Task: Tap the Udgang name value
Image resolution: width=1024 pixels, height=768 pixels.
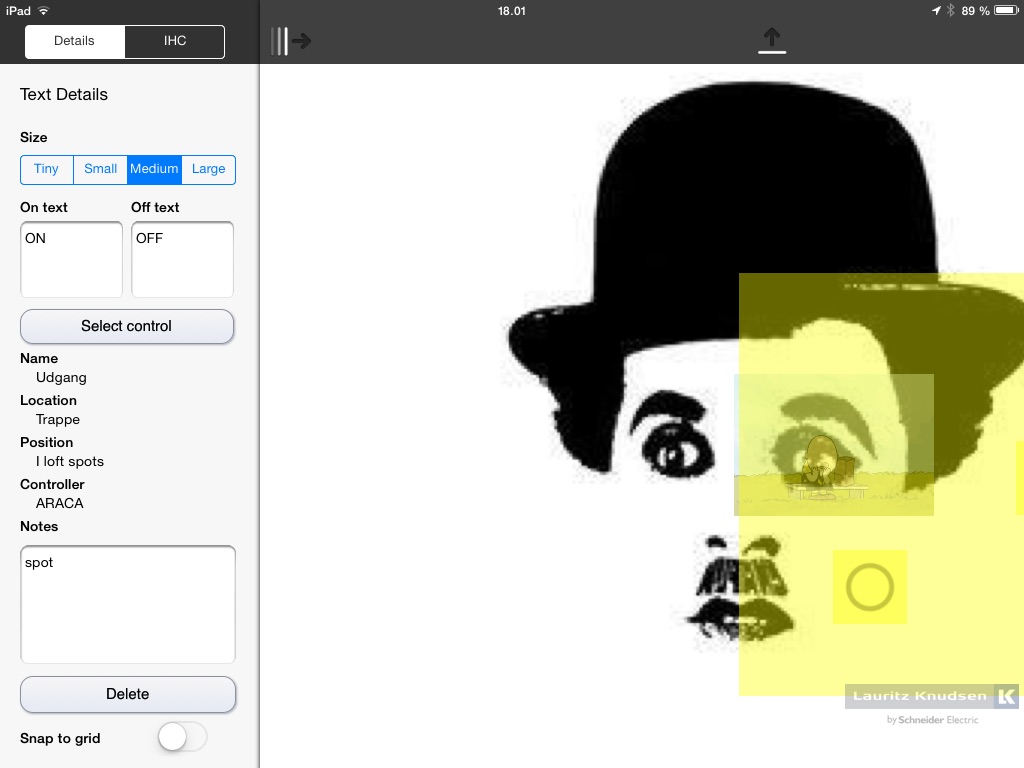Action: [x=61, y=377]
